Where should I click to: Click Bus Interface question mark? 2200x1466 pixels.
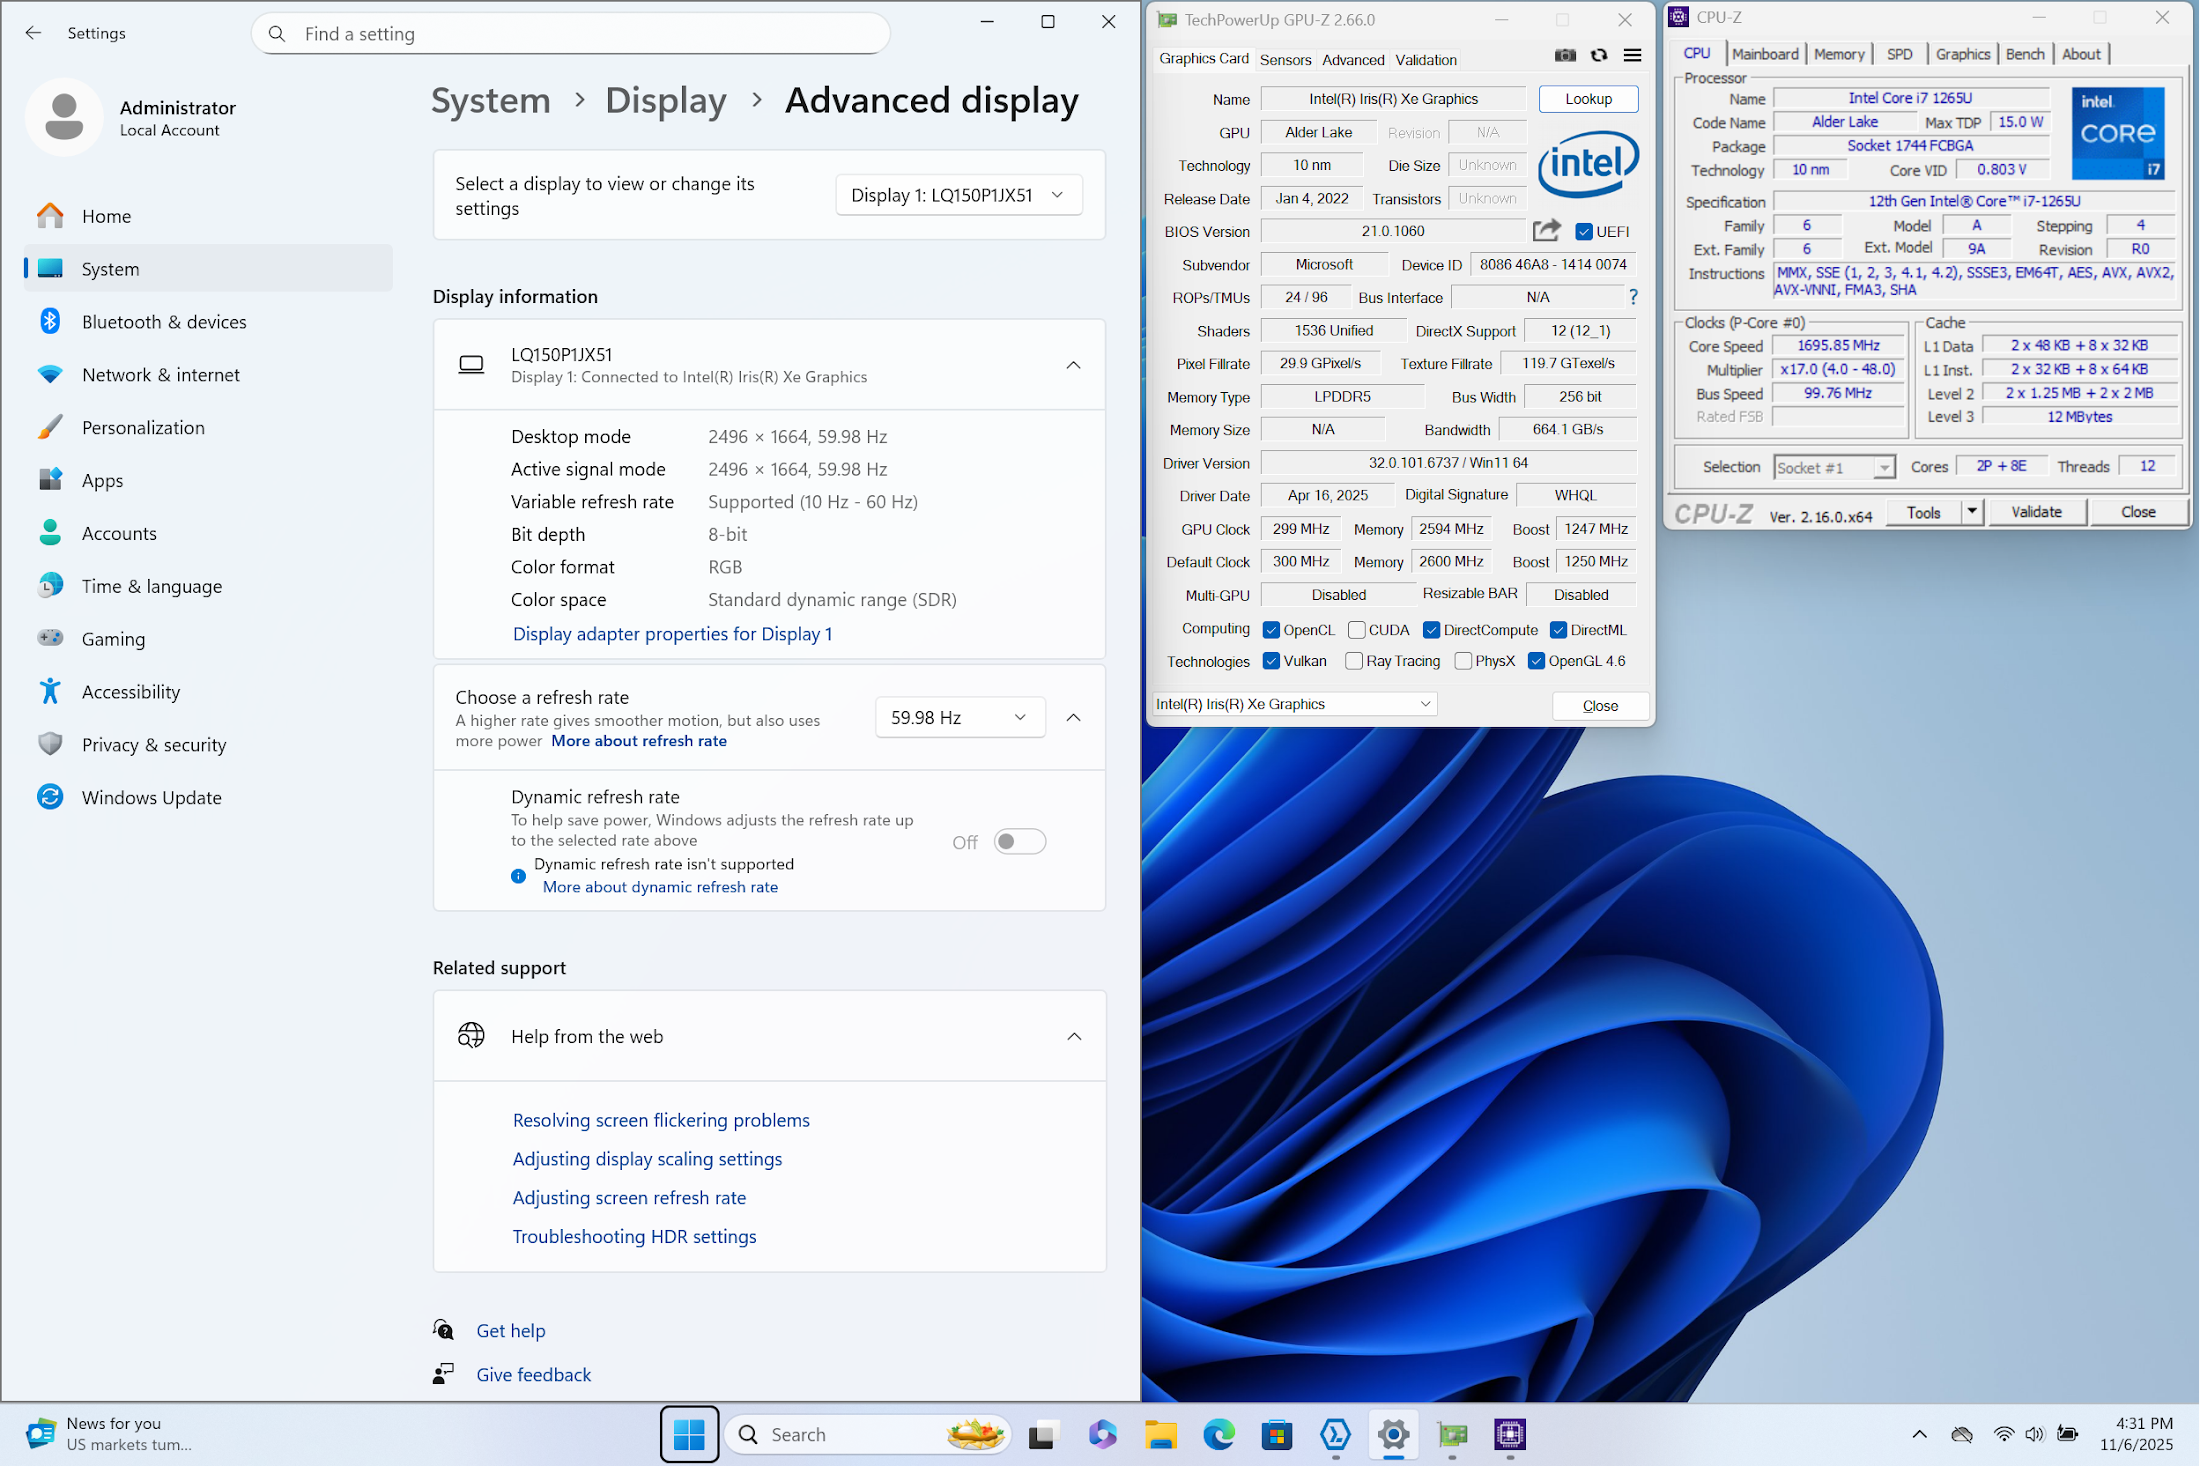1633,297
